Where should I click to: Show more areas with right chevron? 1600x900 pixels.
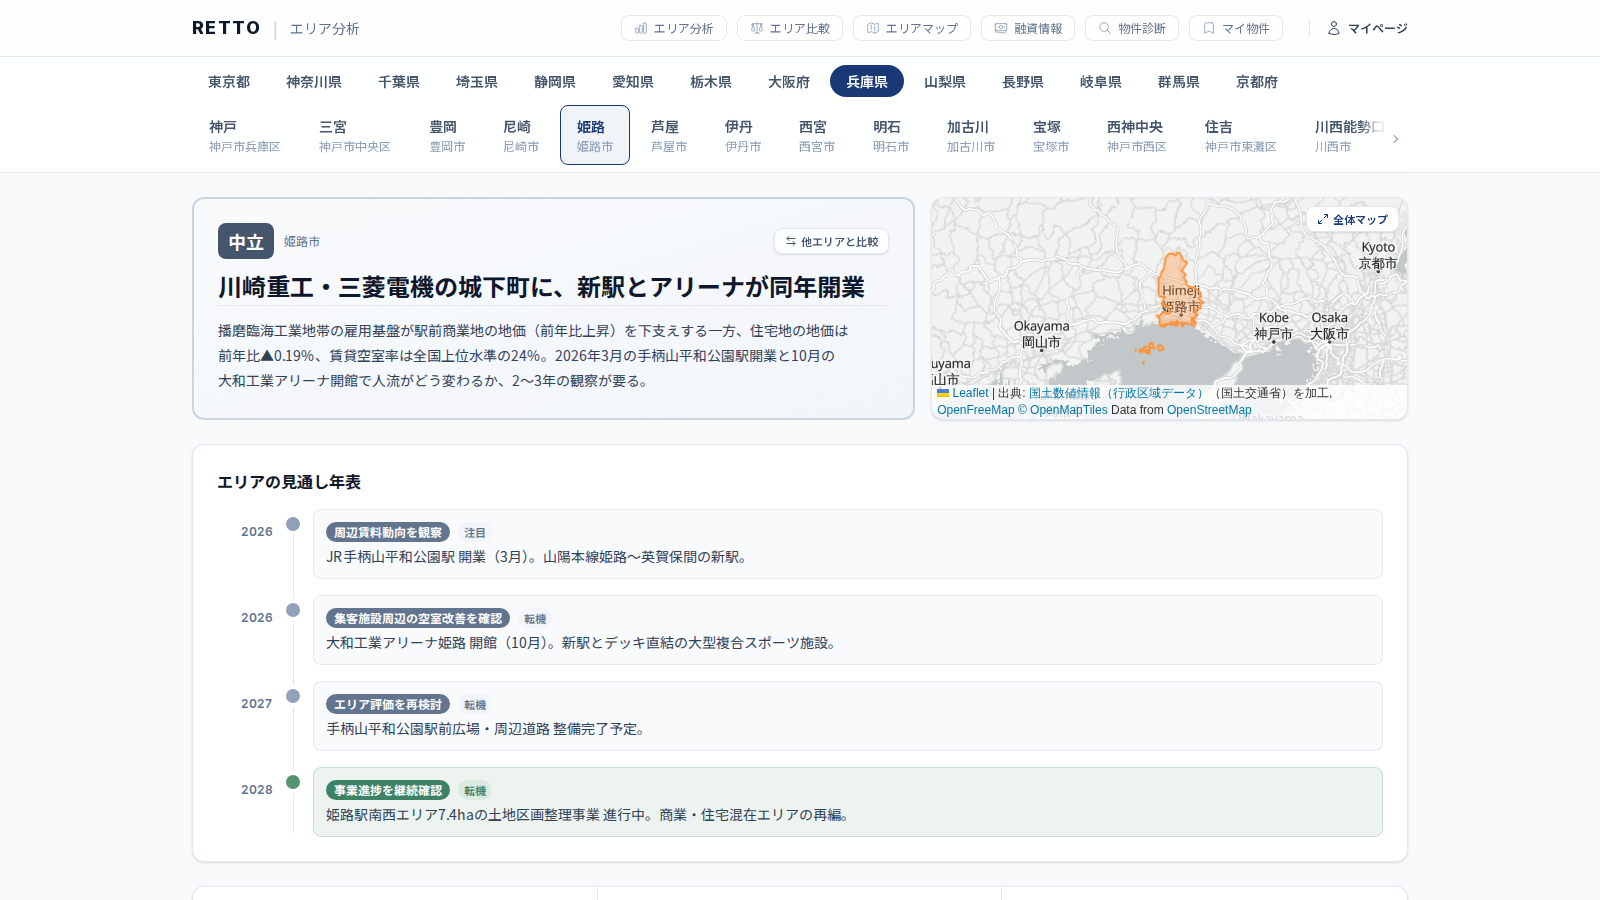(x=1396, y=139)
